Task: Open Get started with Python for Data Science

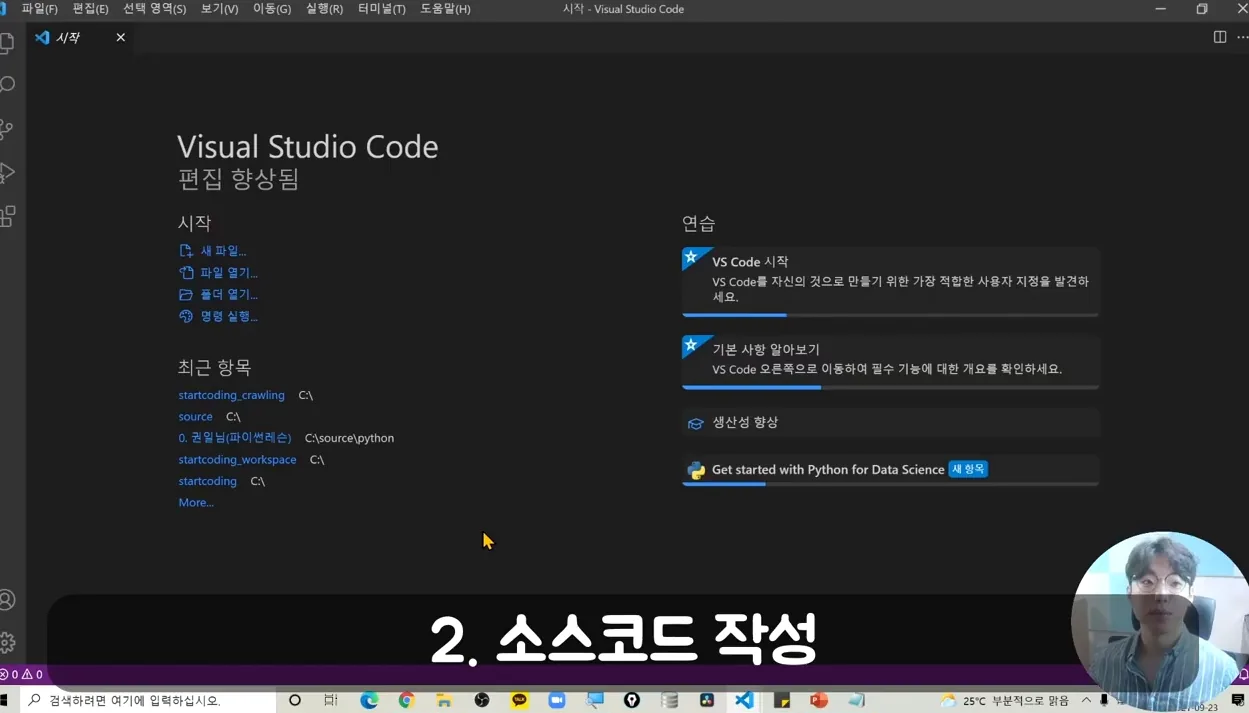Action: tap(890, 470)
